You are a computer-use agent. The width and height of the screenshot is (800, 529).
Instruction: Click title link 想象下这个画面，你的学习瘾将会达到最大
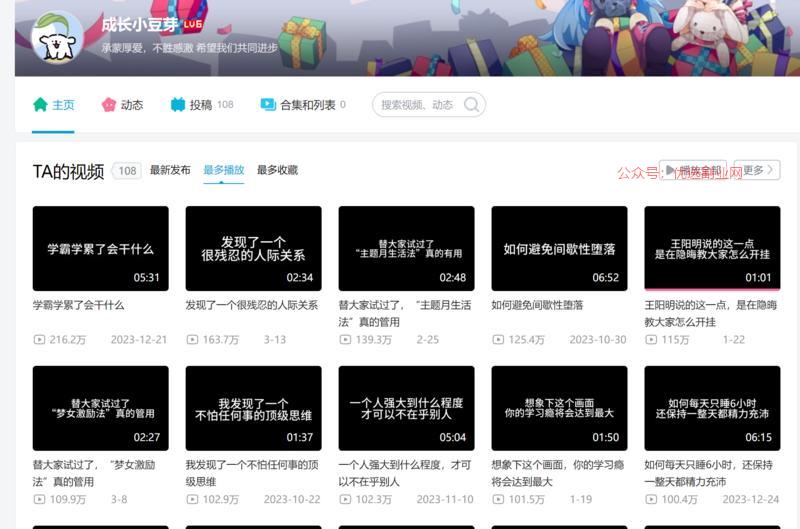tap(558, 473)
